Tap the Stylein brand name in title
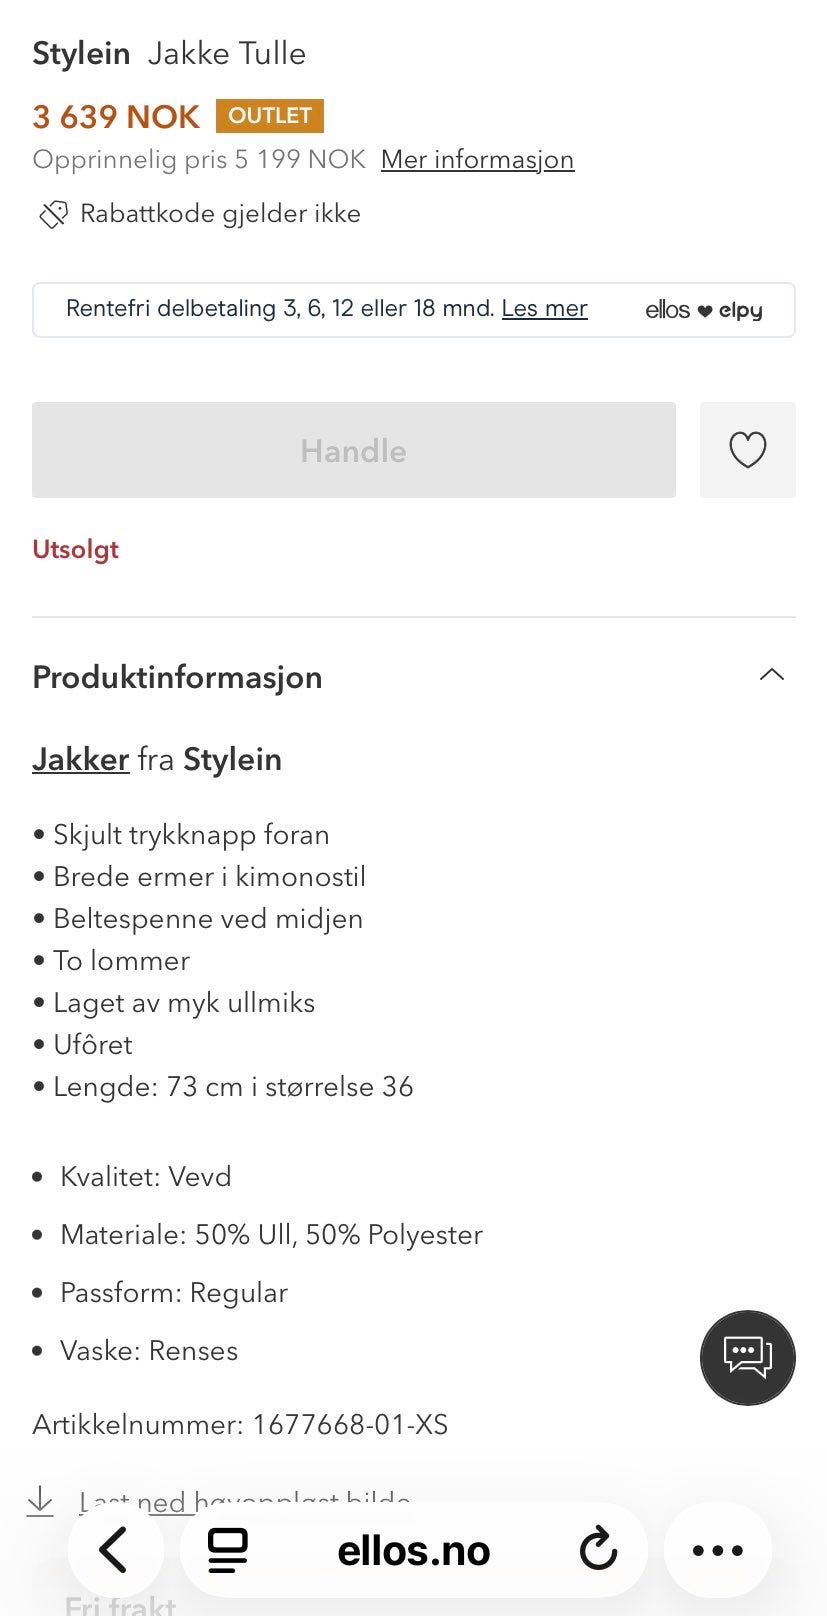The width and height of the screenshot is (827, 1616). click(81, 53)
